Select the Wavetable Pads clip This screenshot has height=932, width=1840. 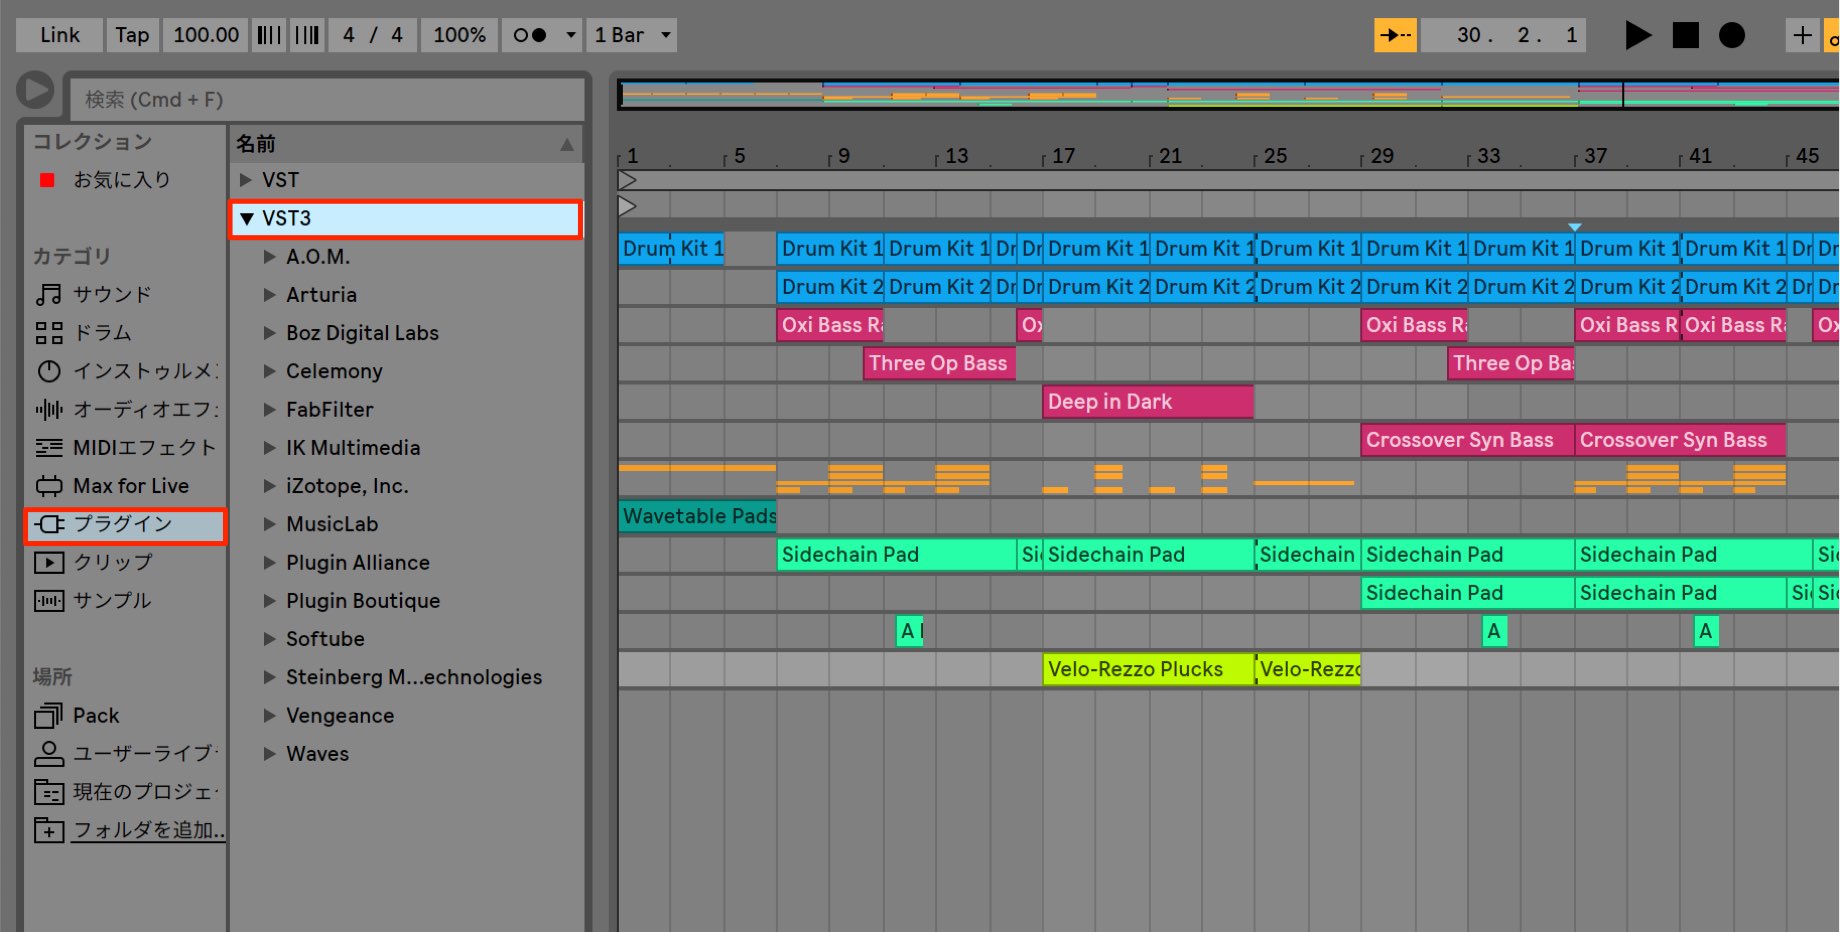[x=698, y=516]
